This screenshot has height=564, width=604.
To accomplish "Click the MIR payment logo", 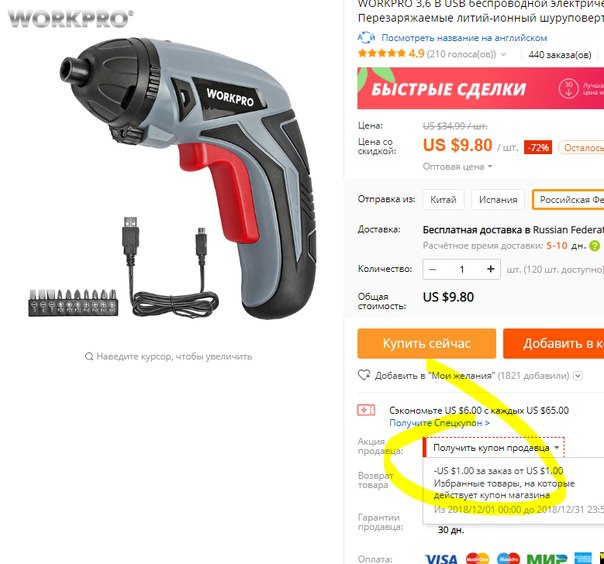I will [547, 559].
